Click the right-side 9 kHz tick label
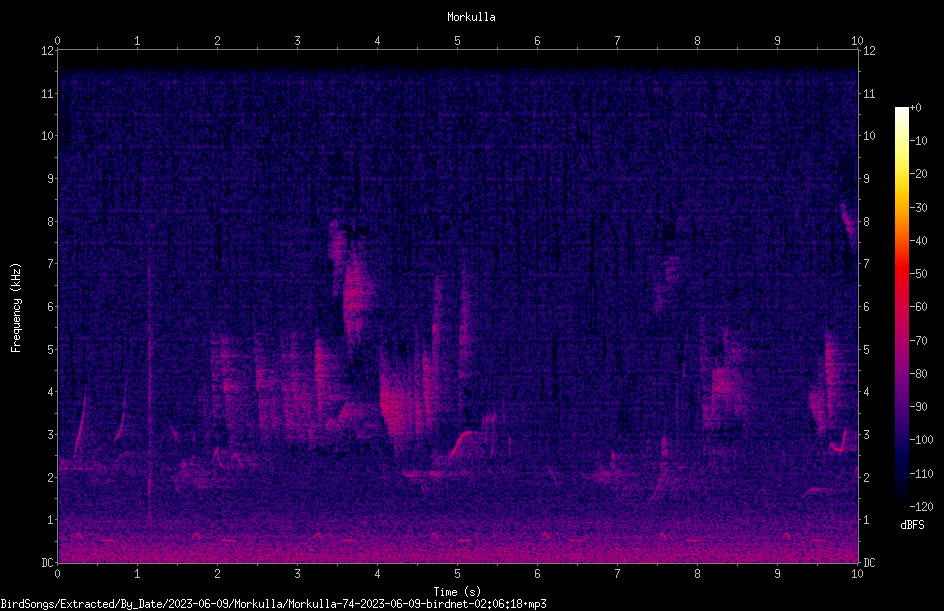This screenshot has height=611, width=944. [x=866, y=179]
